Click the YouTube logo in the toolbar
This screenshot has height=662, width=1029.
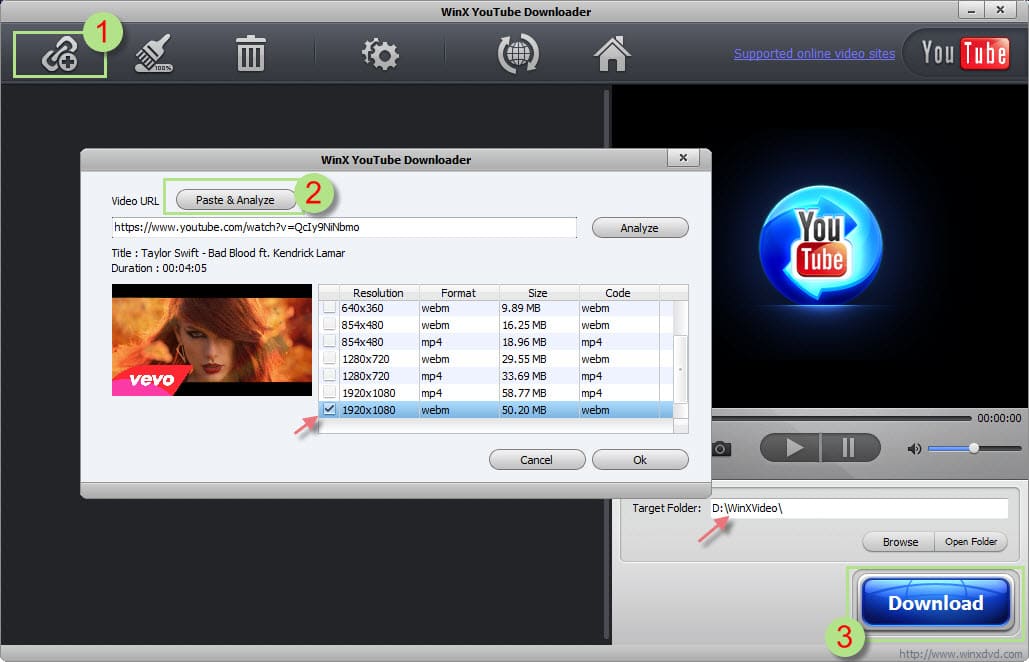pos(965,53)
